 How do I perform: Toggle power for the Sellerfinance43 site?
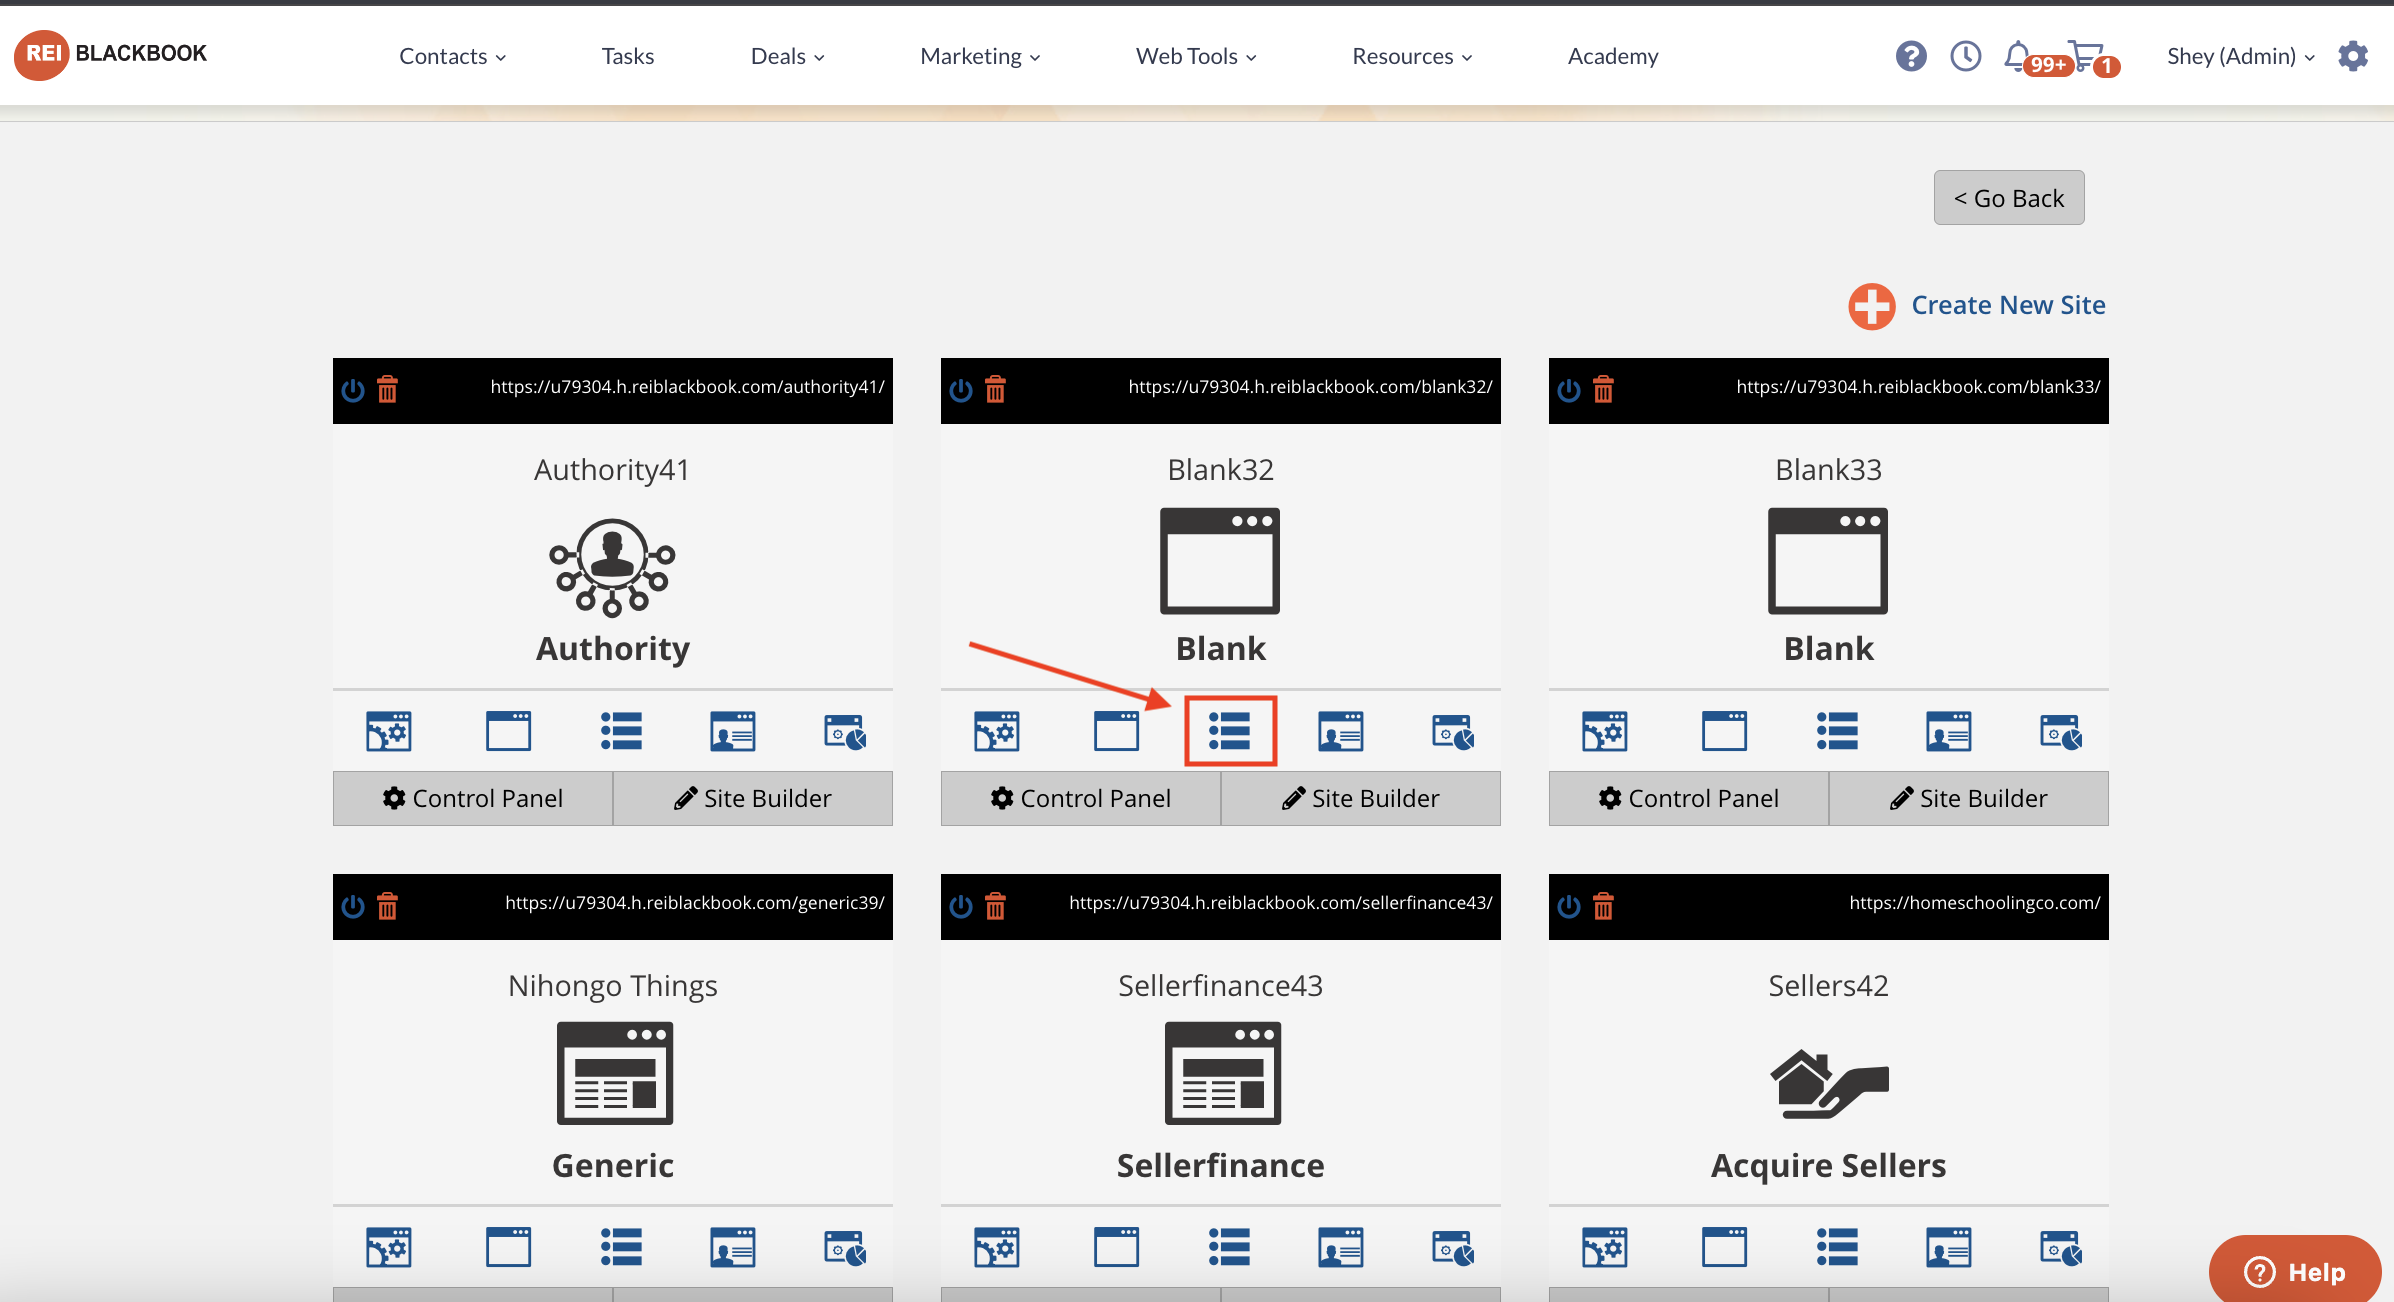[961, 906]
